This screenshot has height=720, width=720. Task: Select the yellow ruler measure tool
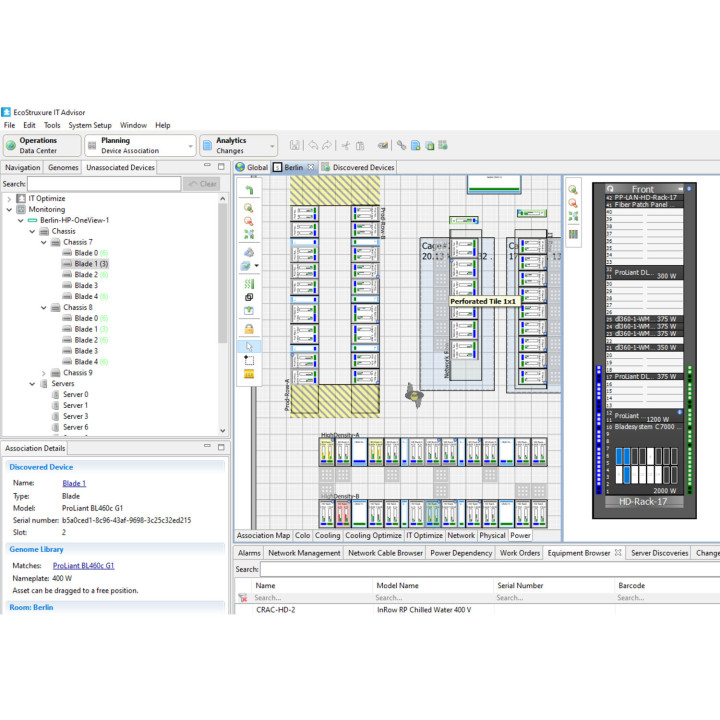coord(249,374)
